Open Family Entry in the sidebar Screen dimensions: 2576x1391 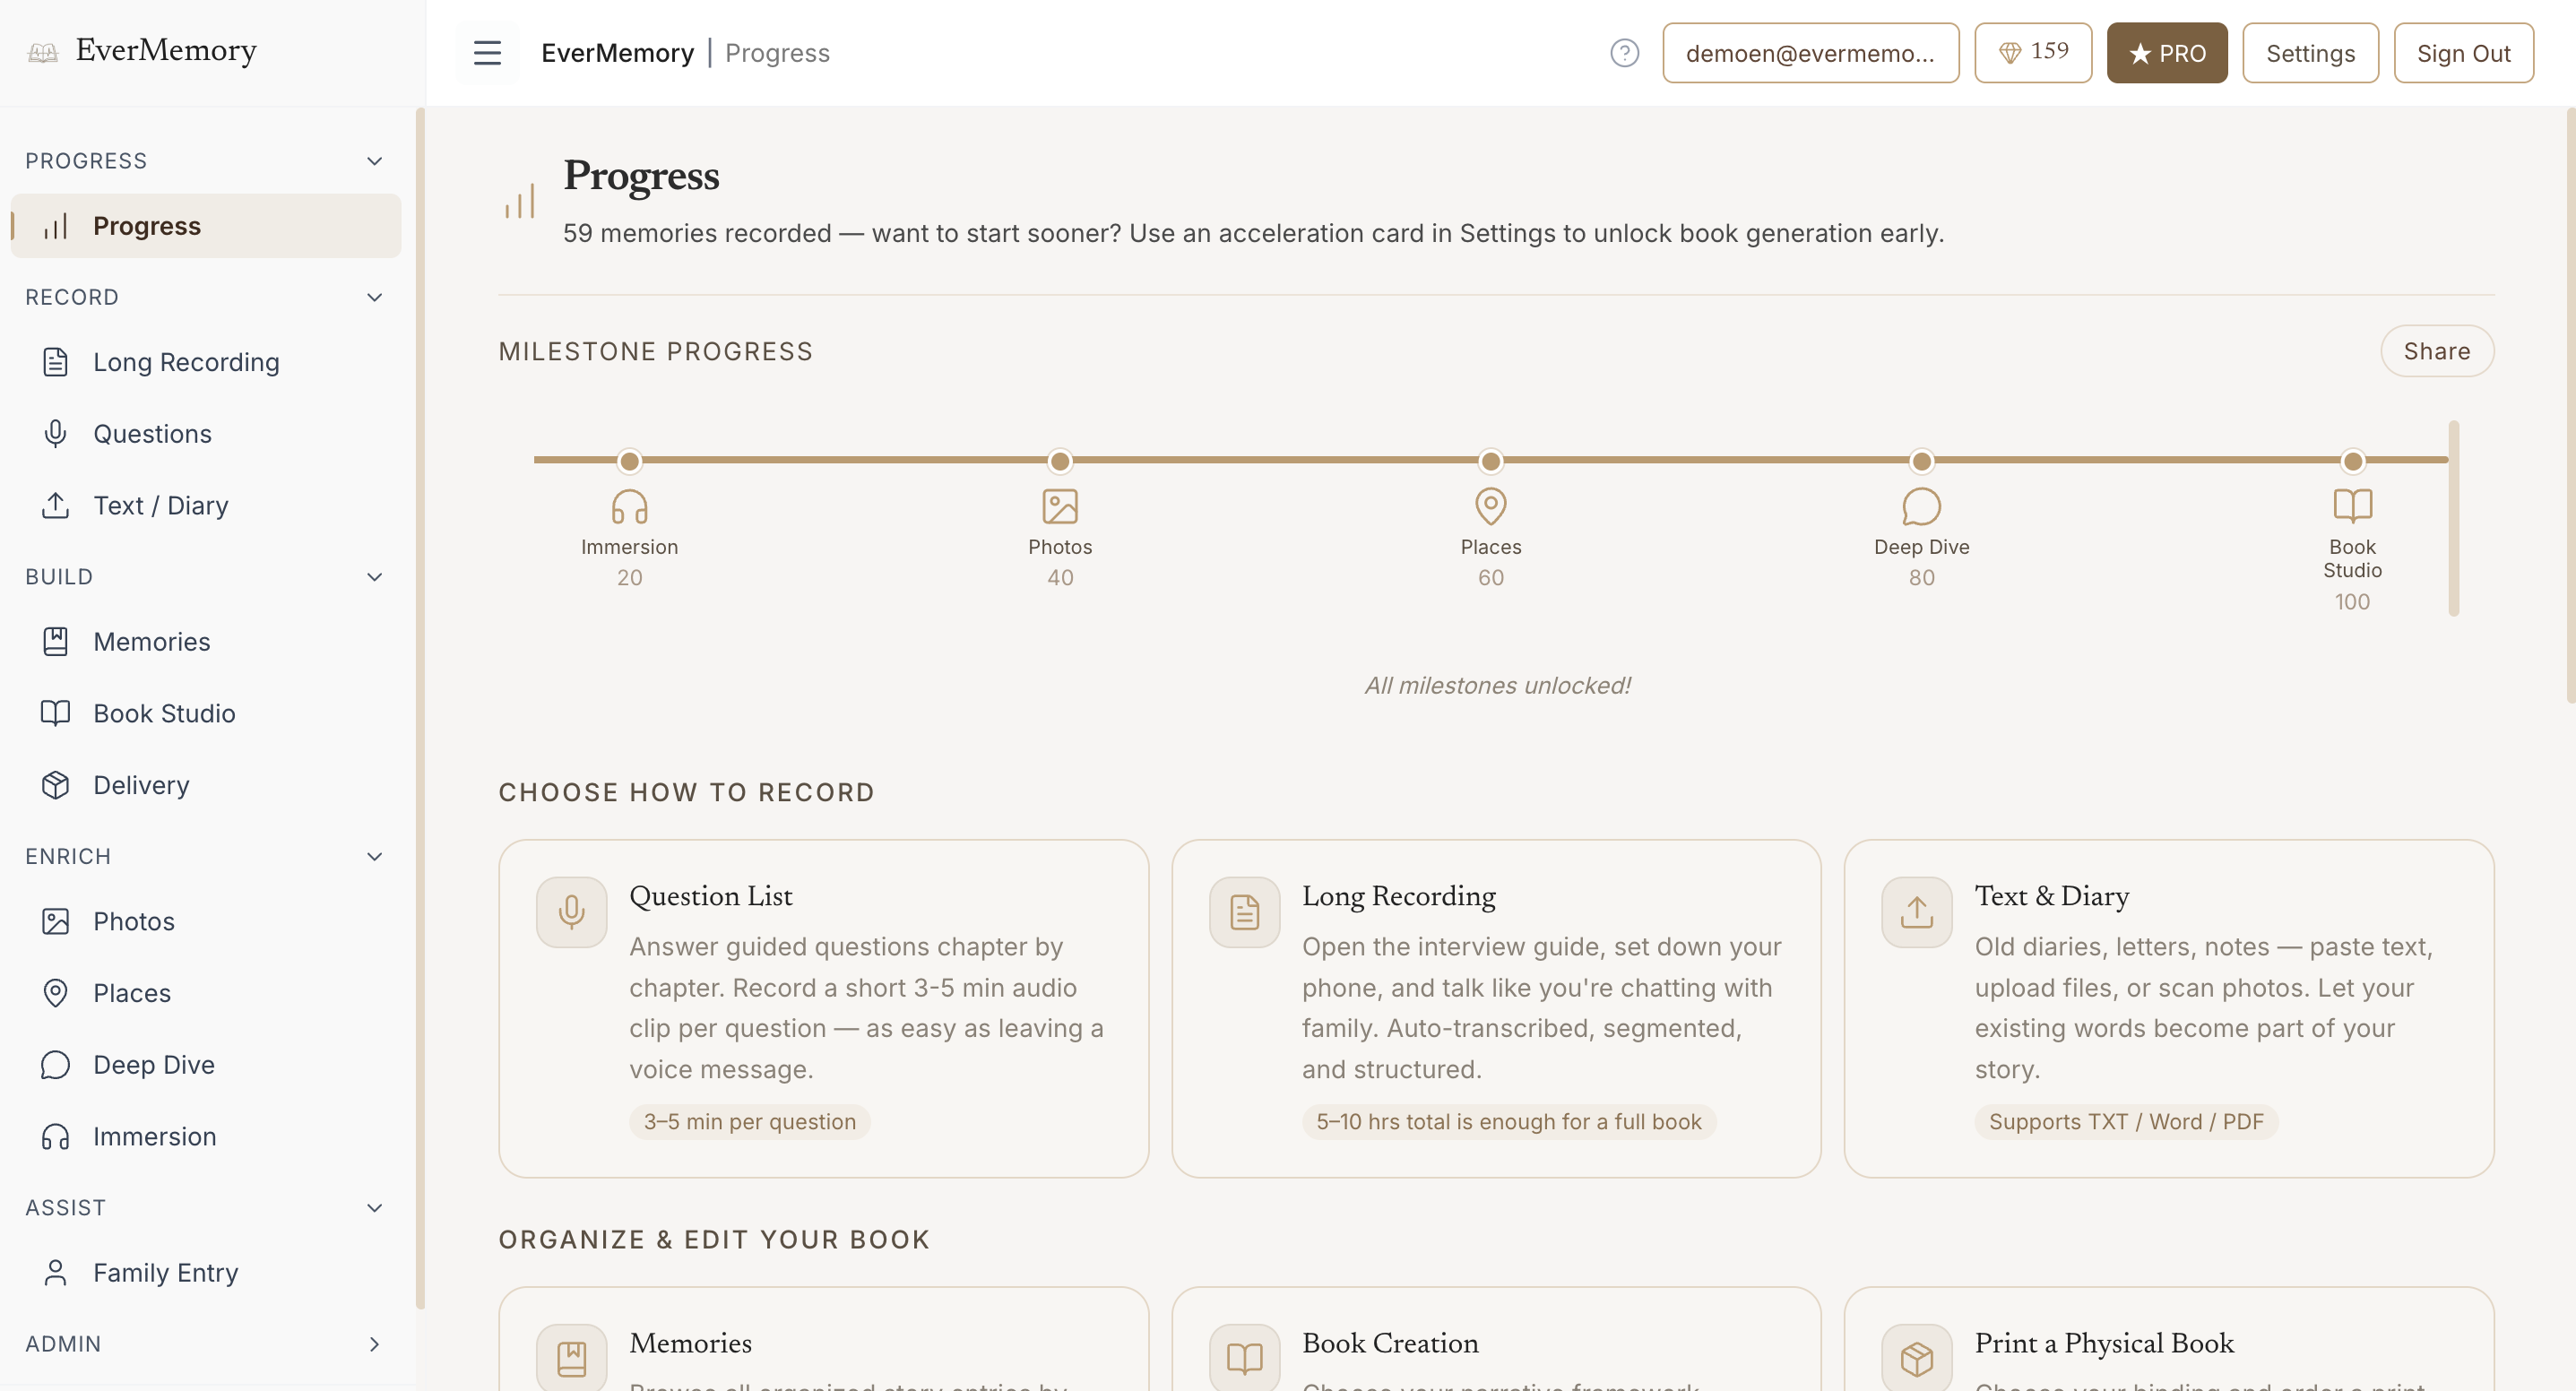click(x=165, y=1272)
